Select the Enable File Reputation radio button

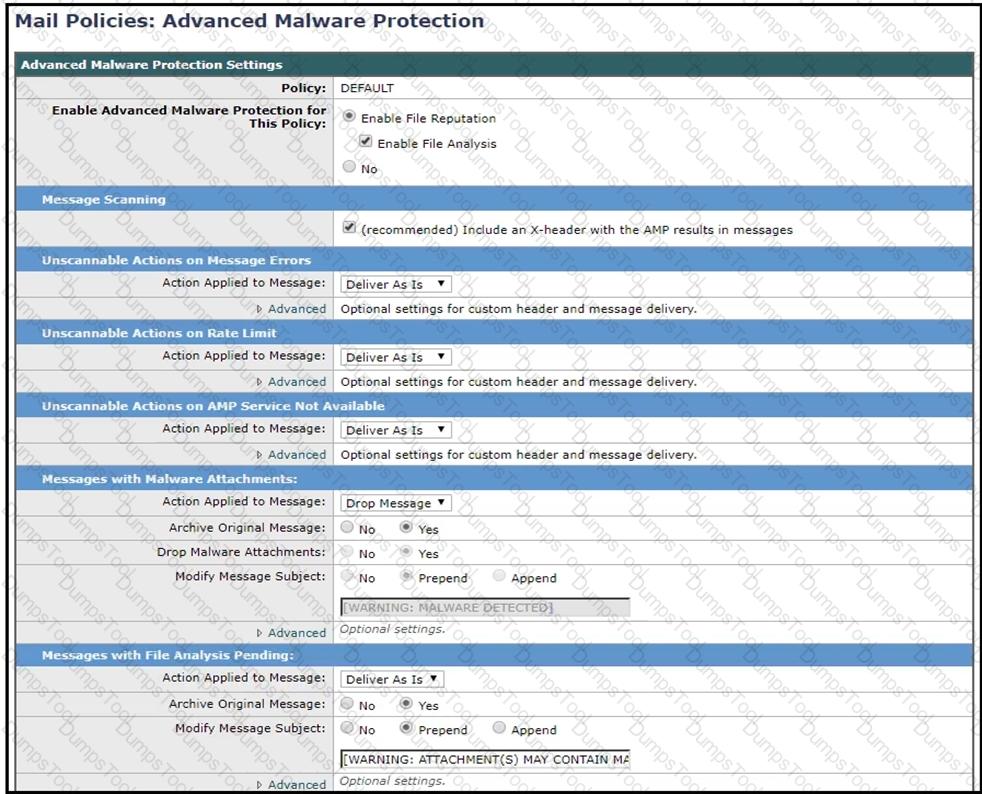pos(348,117)
